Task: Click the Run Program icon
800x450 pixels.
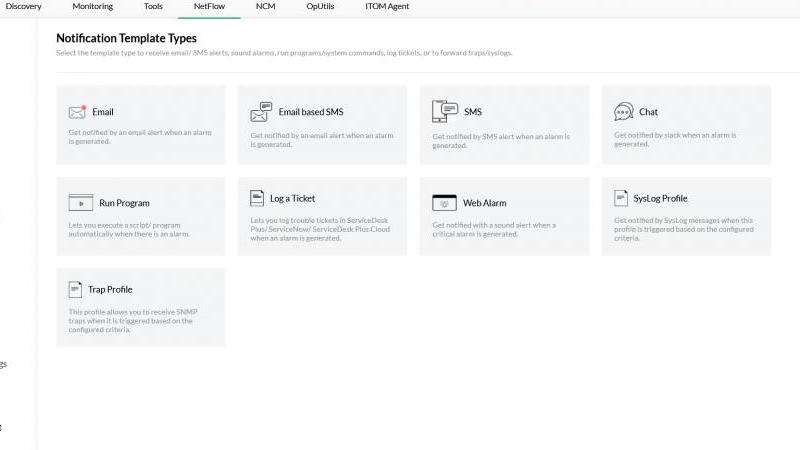Action: [x=80, y=203]
